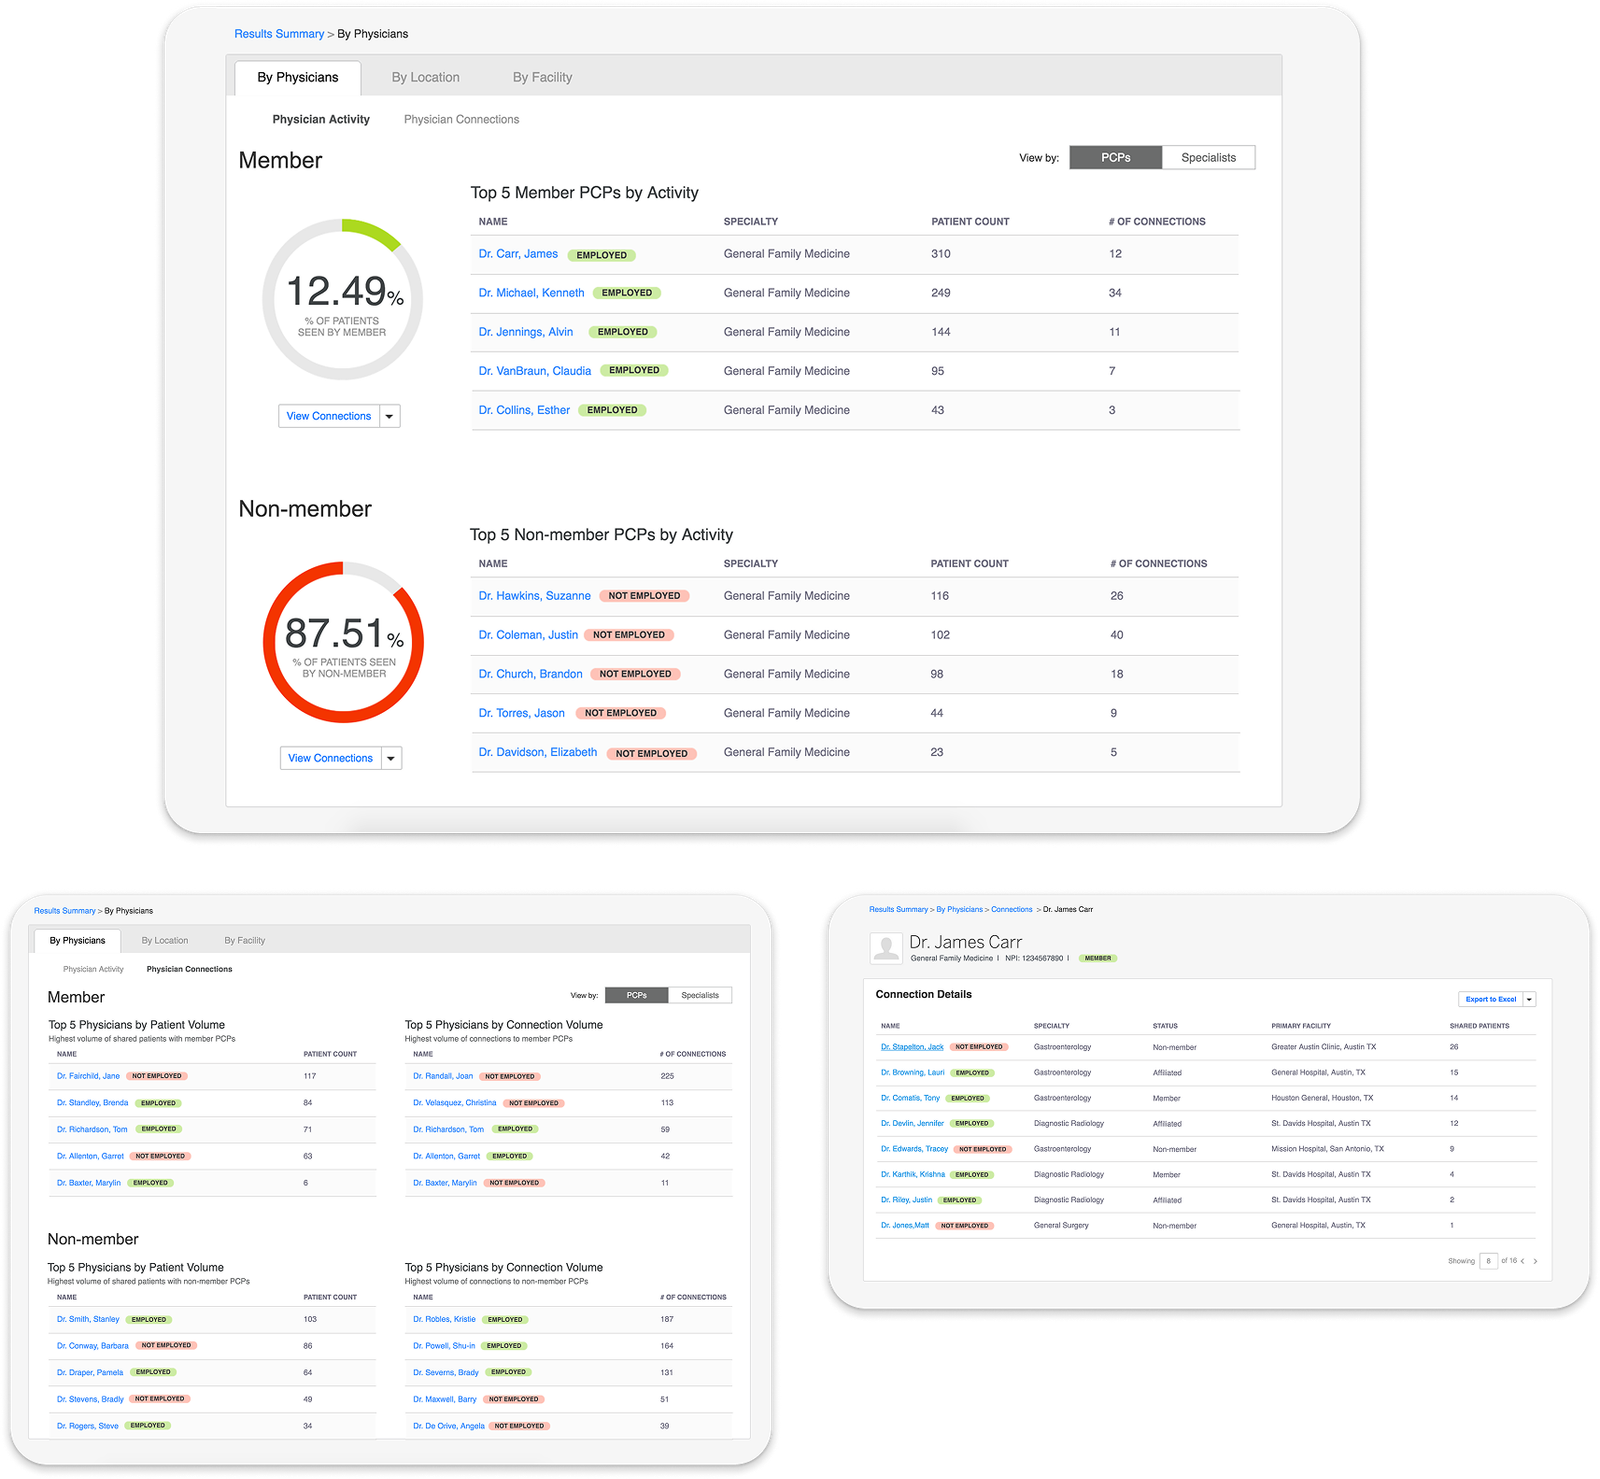
Task: Click Results Summary breadcrumb in top panel
Action: (279, 34)
